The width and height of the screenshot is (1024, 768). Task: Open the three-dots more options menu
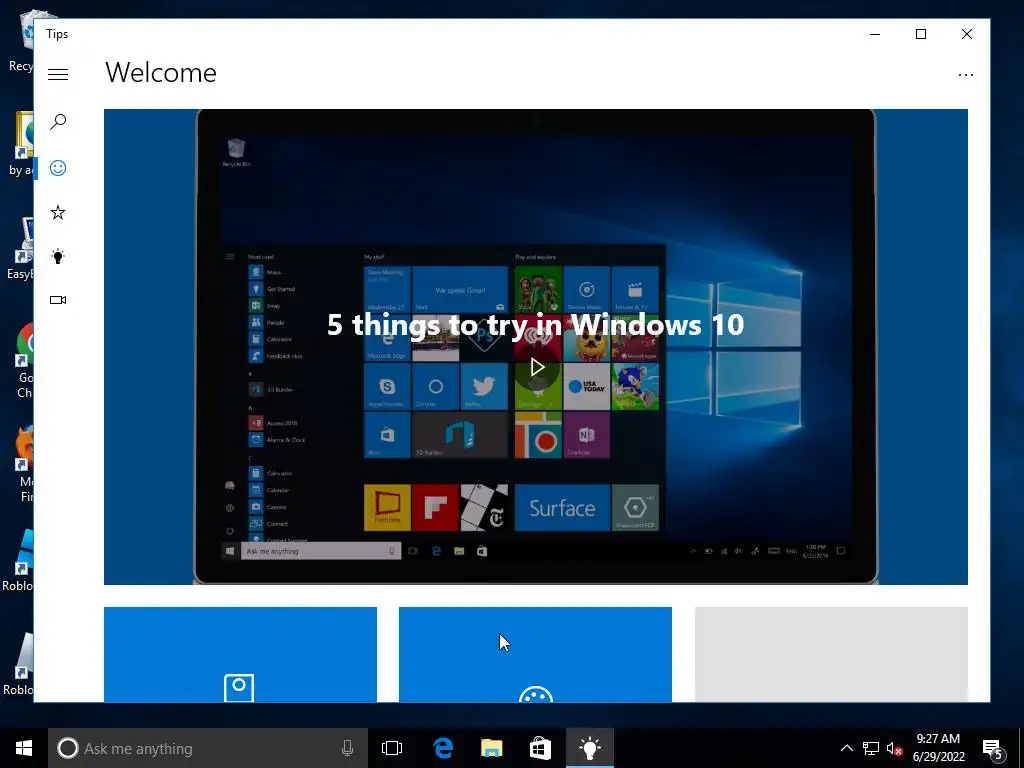pyautogui.click(x=966, y=75)
